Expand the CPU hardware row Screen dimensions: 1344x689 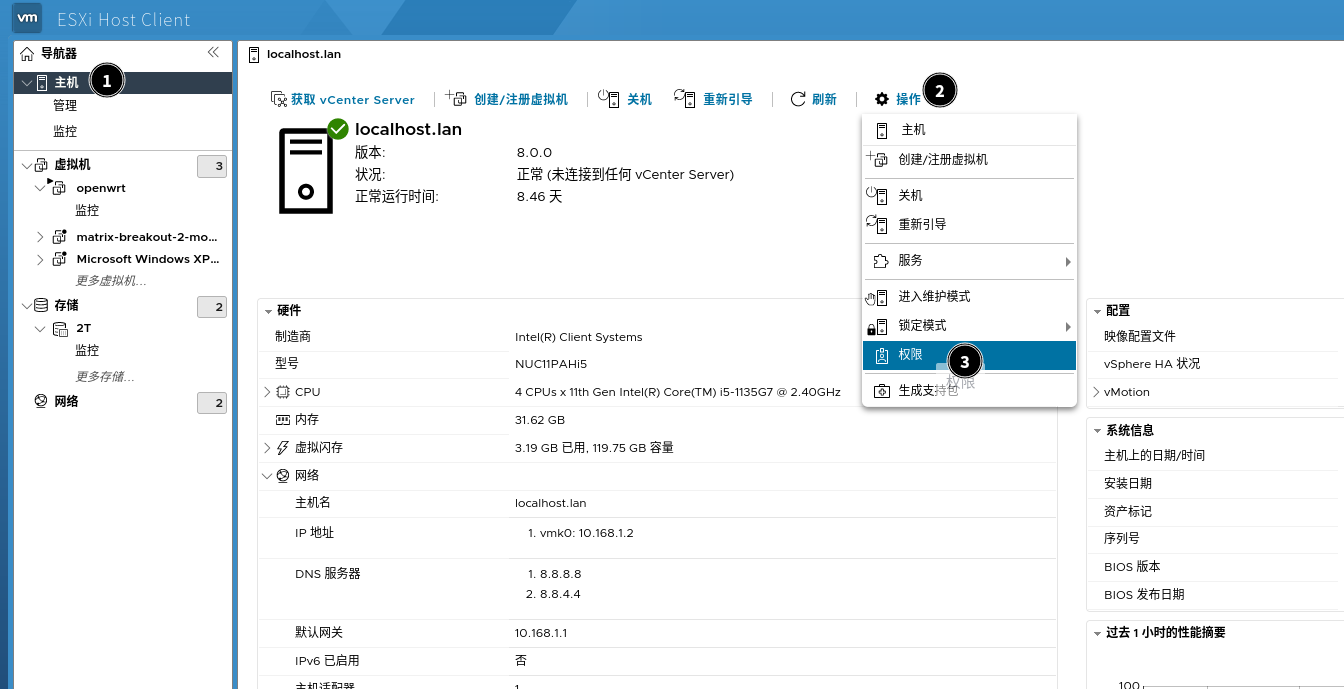[267, 392]
